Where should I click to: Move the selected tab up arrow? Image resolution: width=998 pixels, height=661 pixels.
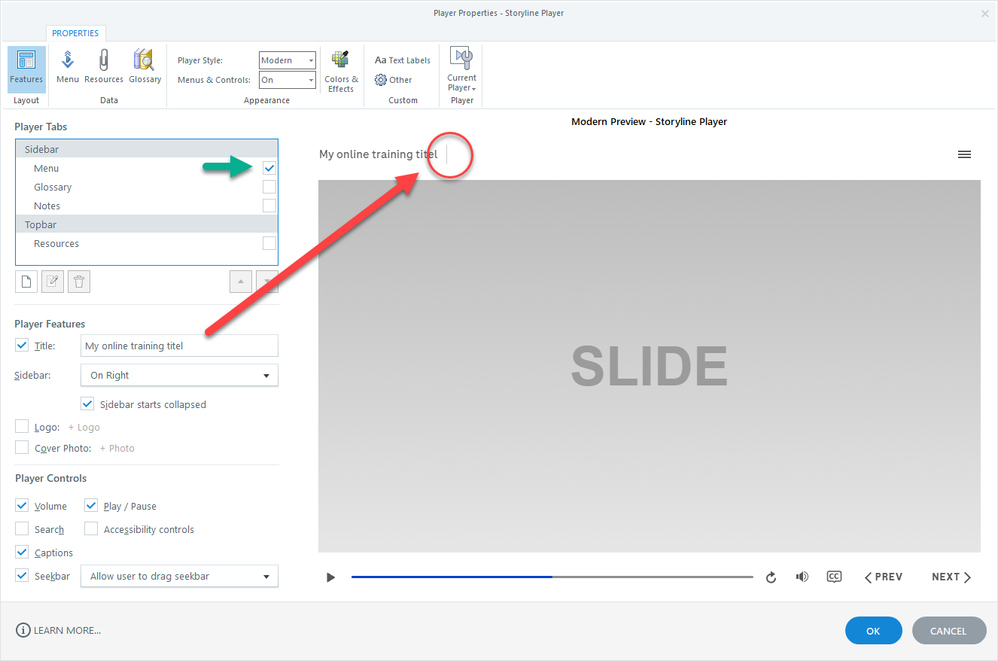point(241,281)
